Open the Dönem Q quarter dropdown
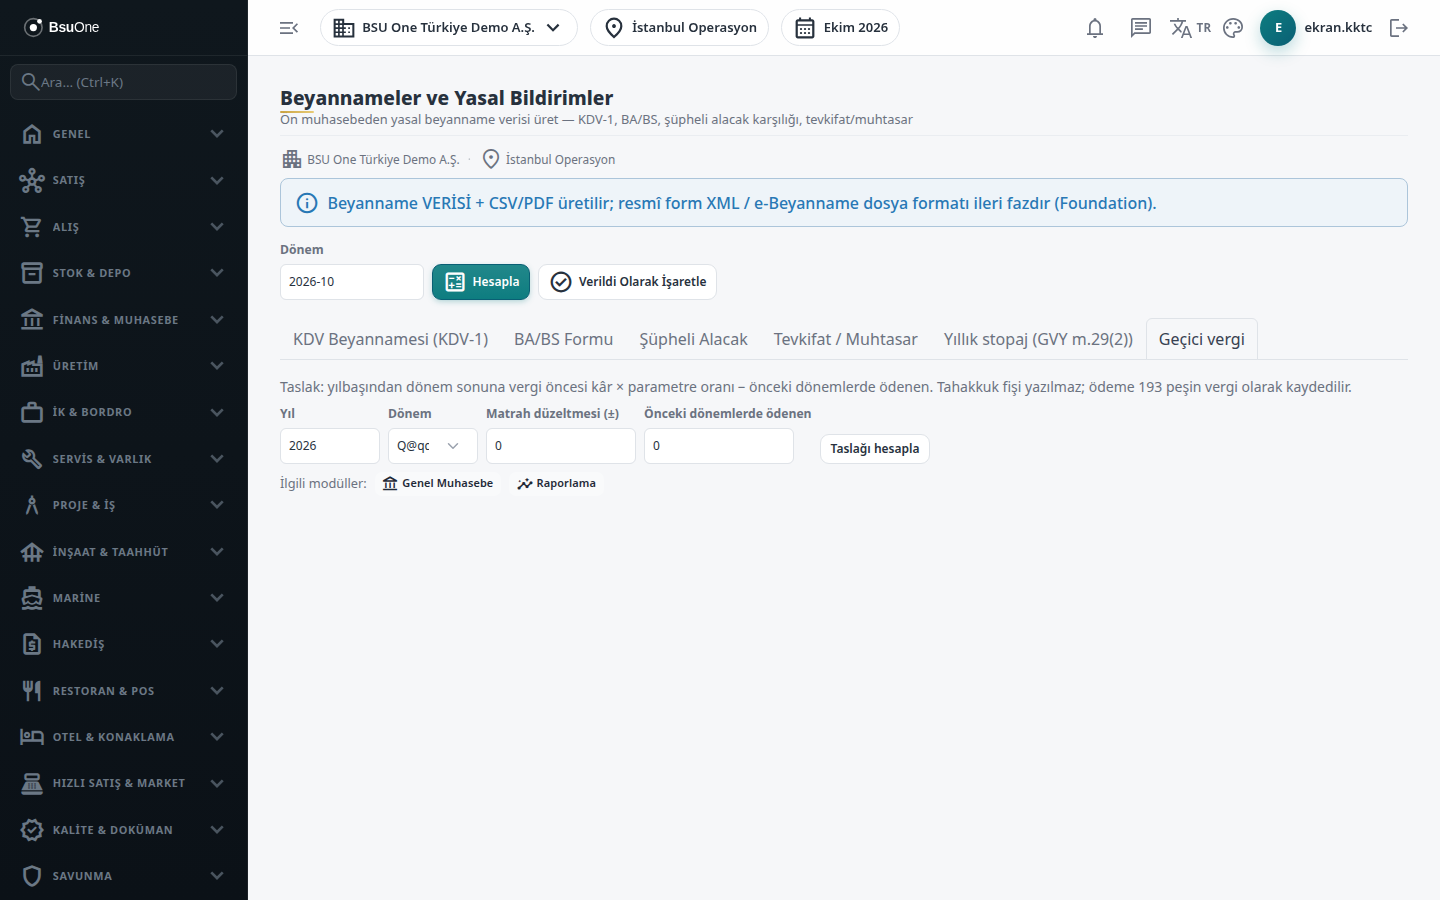The height and width of the screenshot is (900, 1440). coord(432,446)
